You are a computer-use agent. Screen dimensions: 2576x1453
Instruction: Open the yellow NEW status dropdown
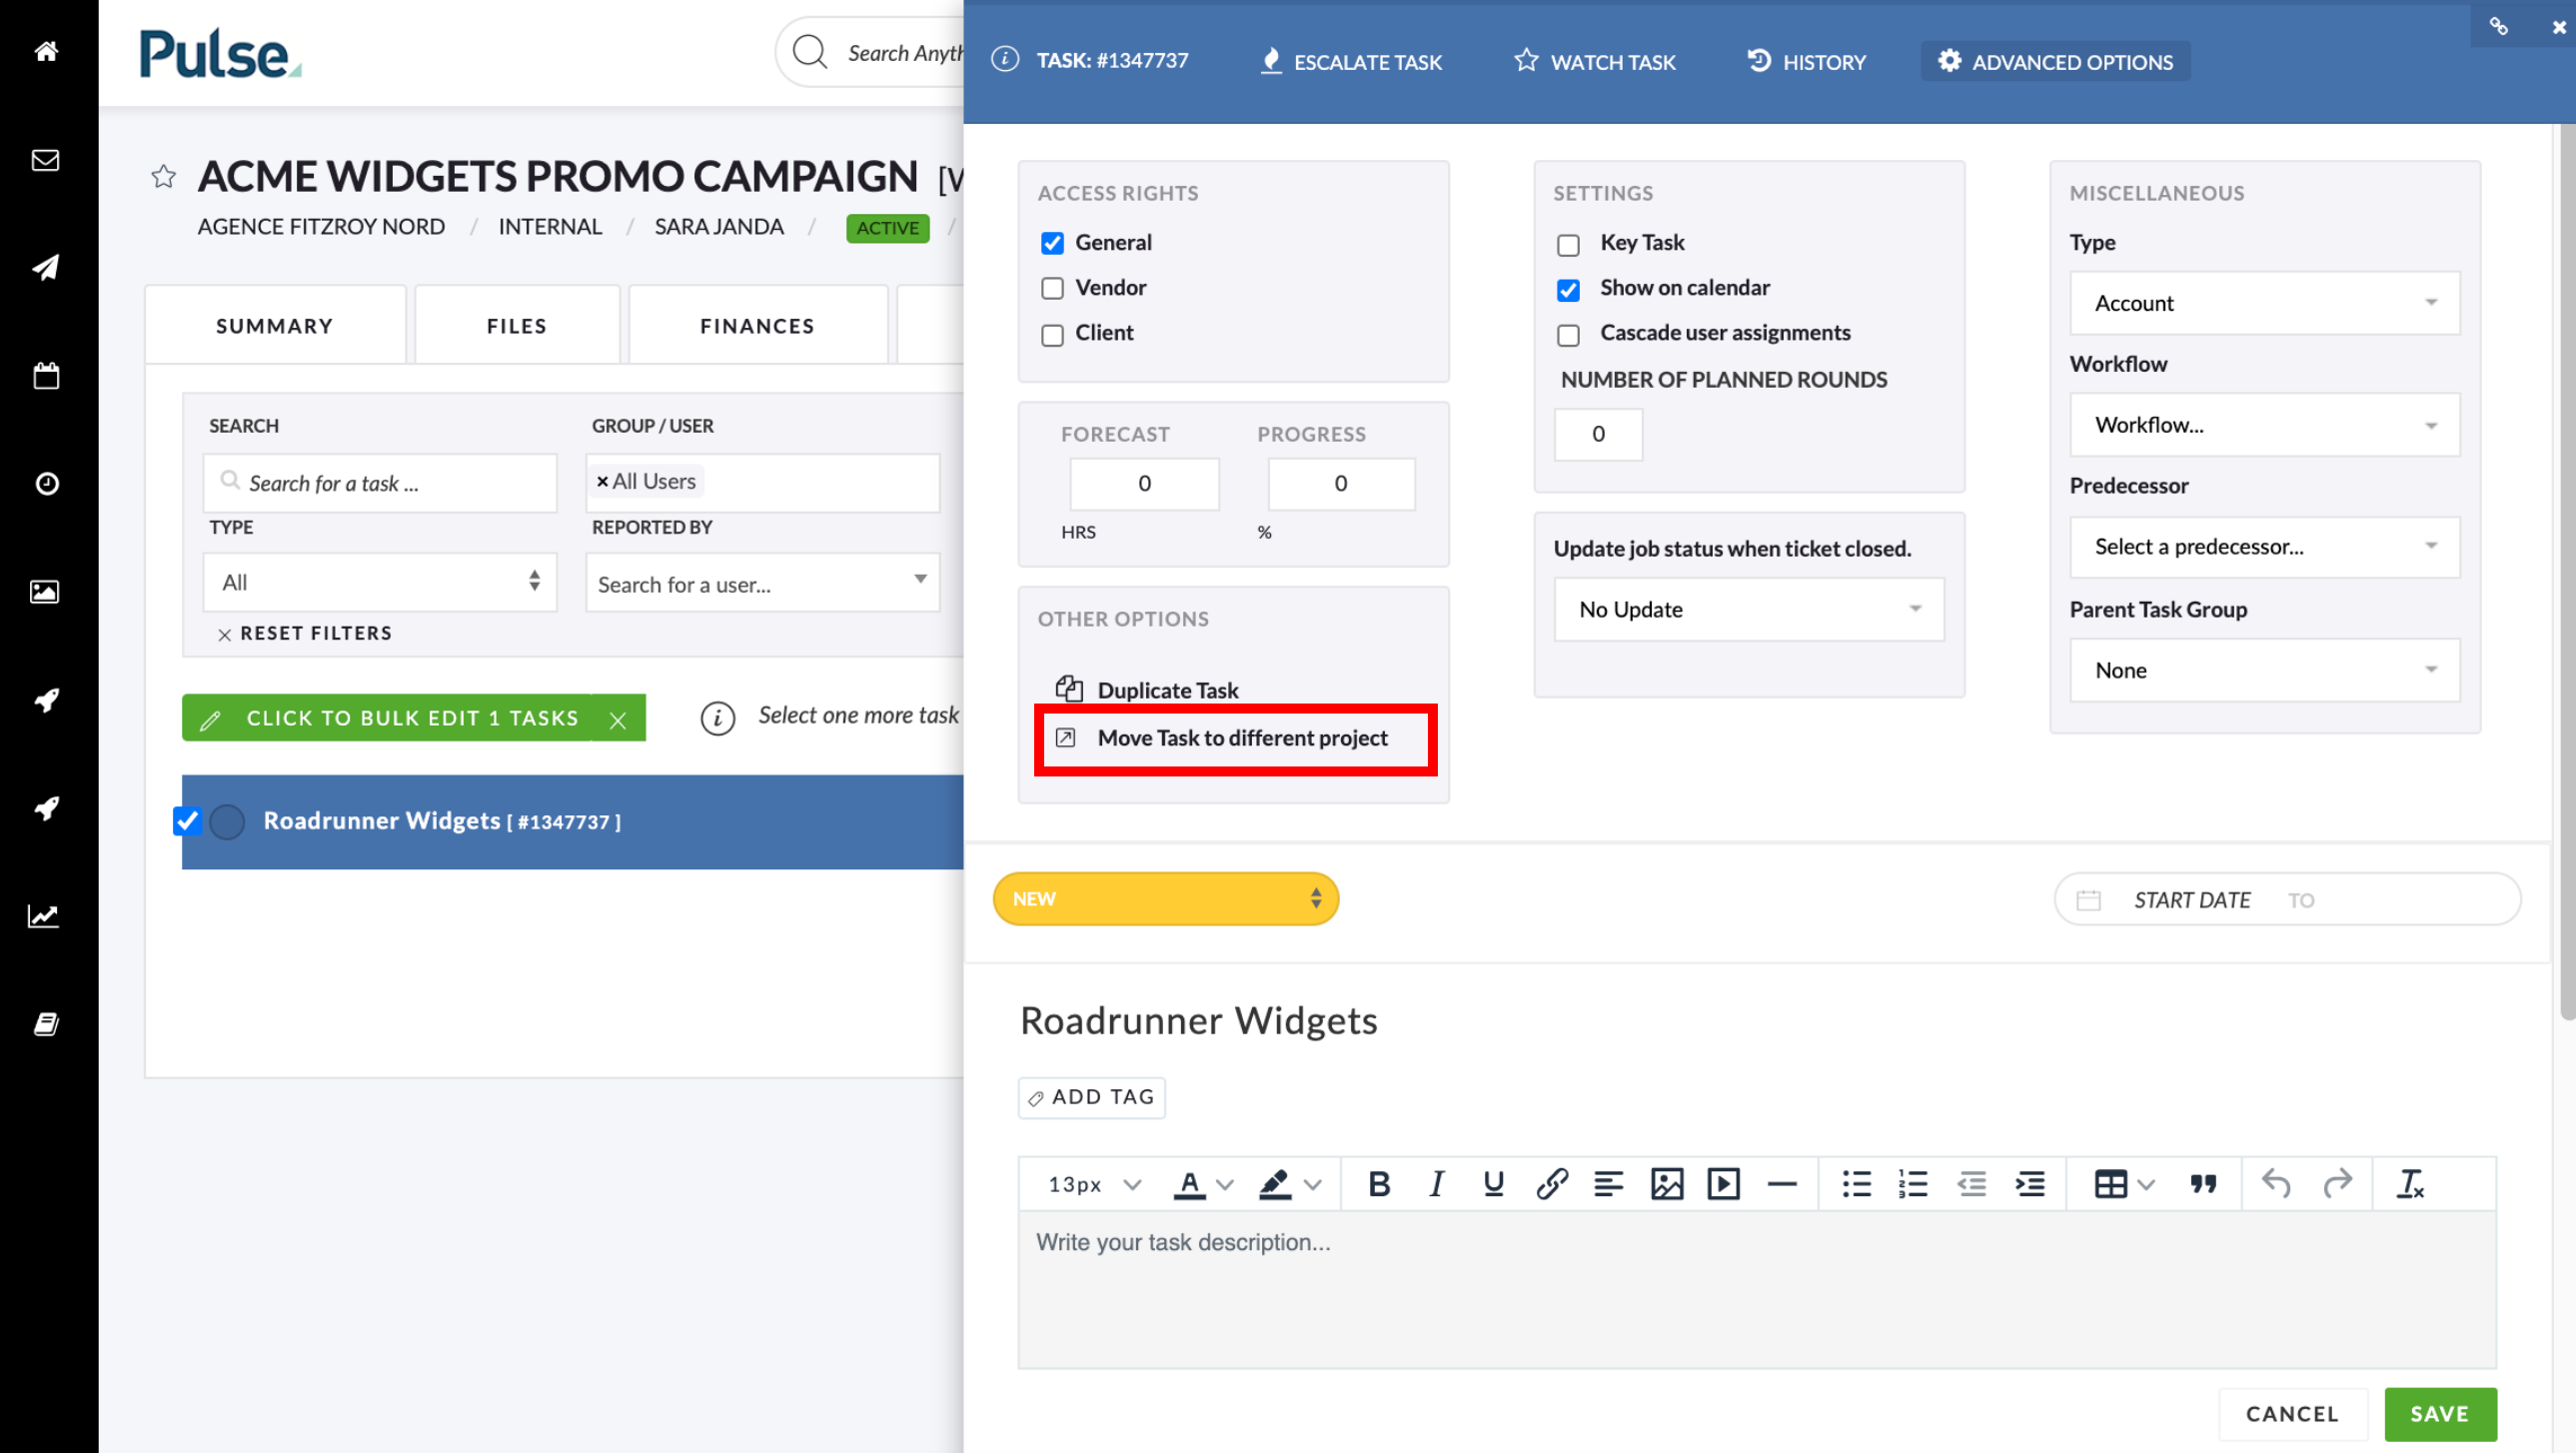click(x=1165, y=898)
